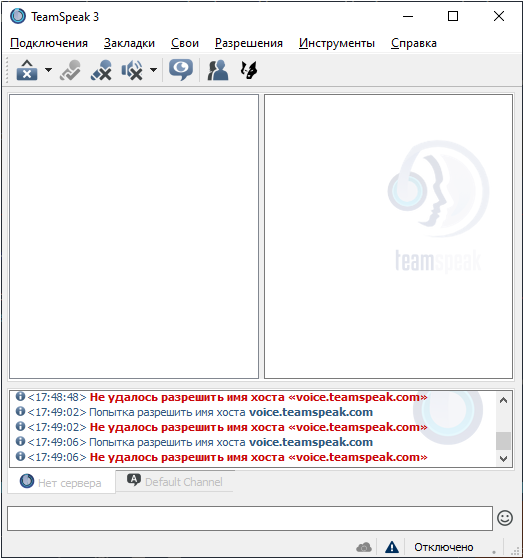This screenshot has height=559, width=524.
Task: Maximize the TeamSpeak 3 window
Action: tap(453, 16)
